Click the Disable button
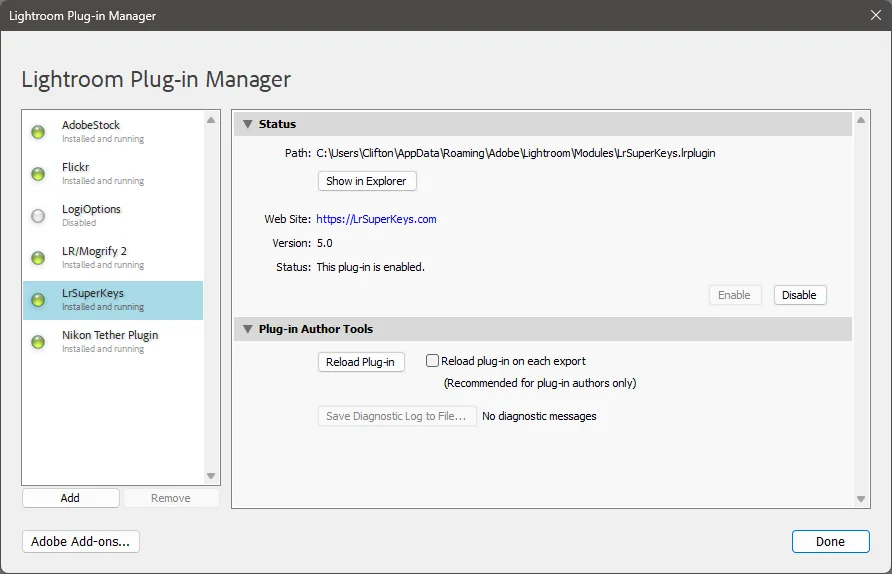This screenshot has height=574, width=892. (x=799, y=295)
